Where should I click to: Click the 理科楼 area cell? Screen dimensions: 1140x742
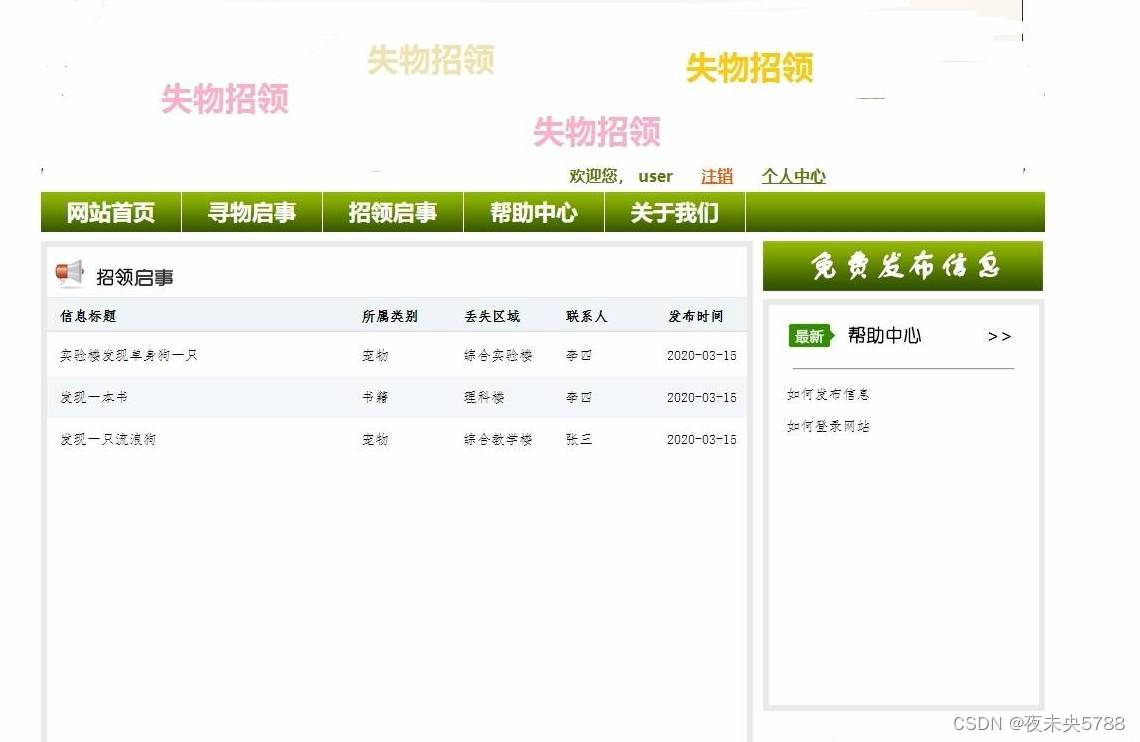coord(484,397)
